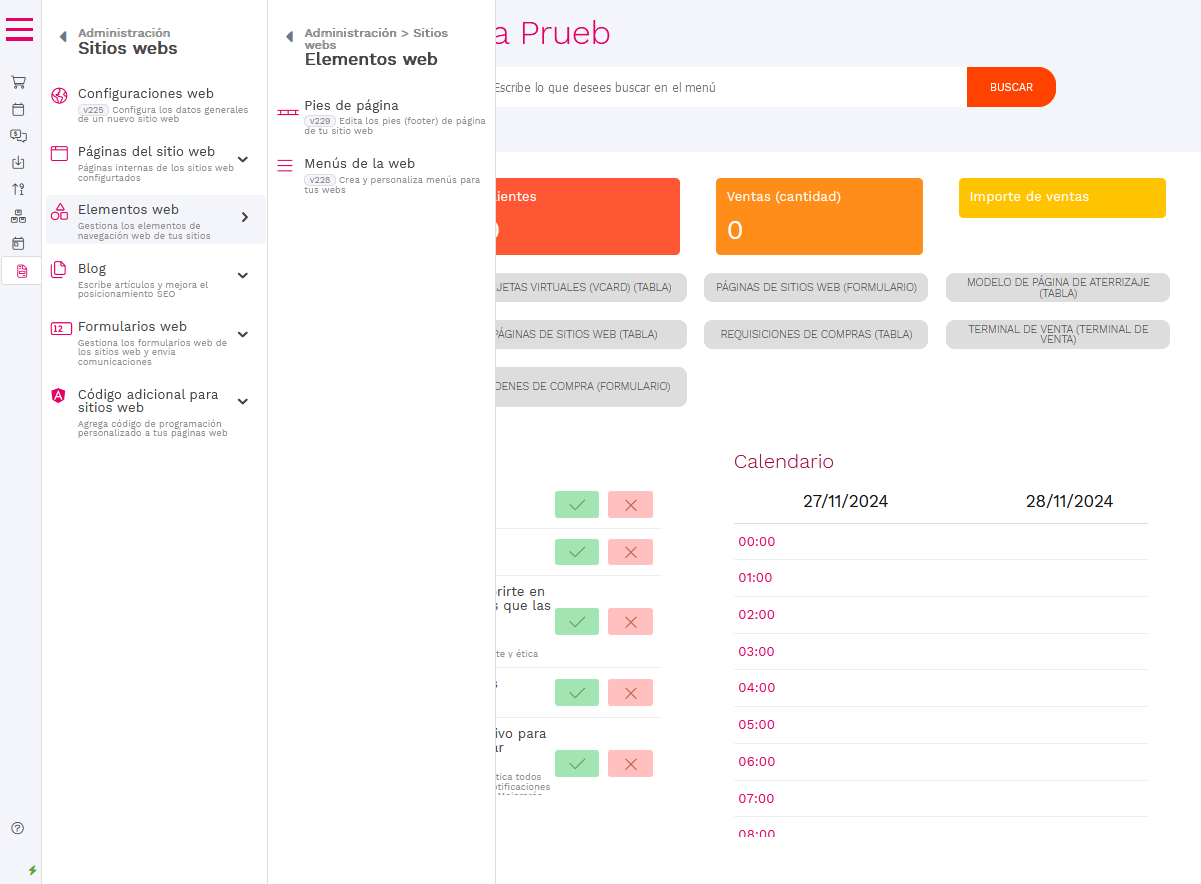Image resolution: width=1201 pixels, height=884 pixels.
Task: Open Requisiciones de Compras (Tabla) shortcut
Action: click(816, 334)
